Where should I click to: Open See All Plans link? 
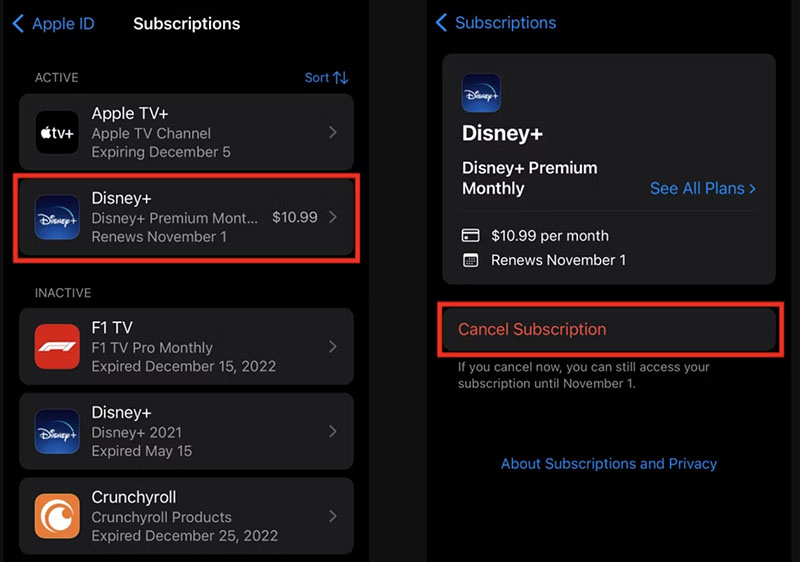(x=702, y=188)
